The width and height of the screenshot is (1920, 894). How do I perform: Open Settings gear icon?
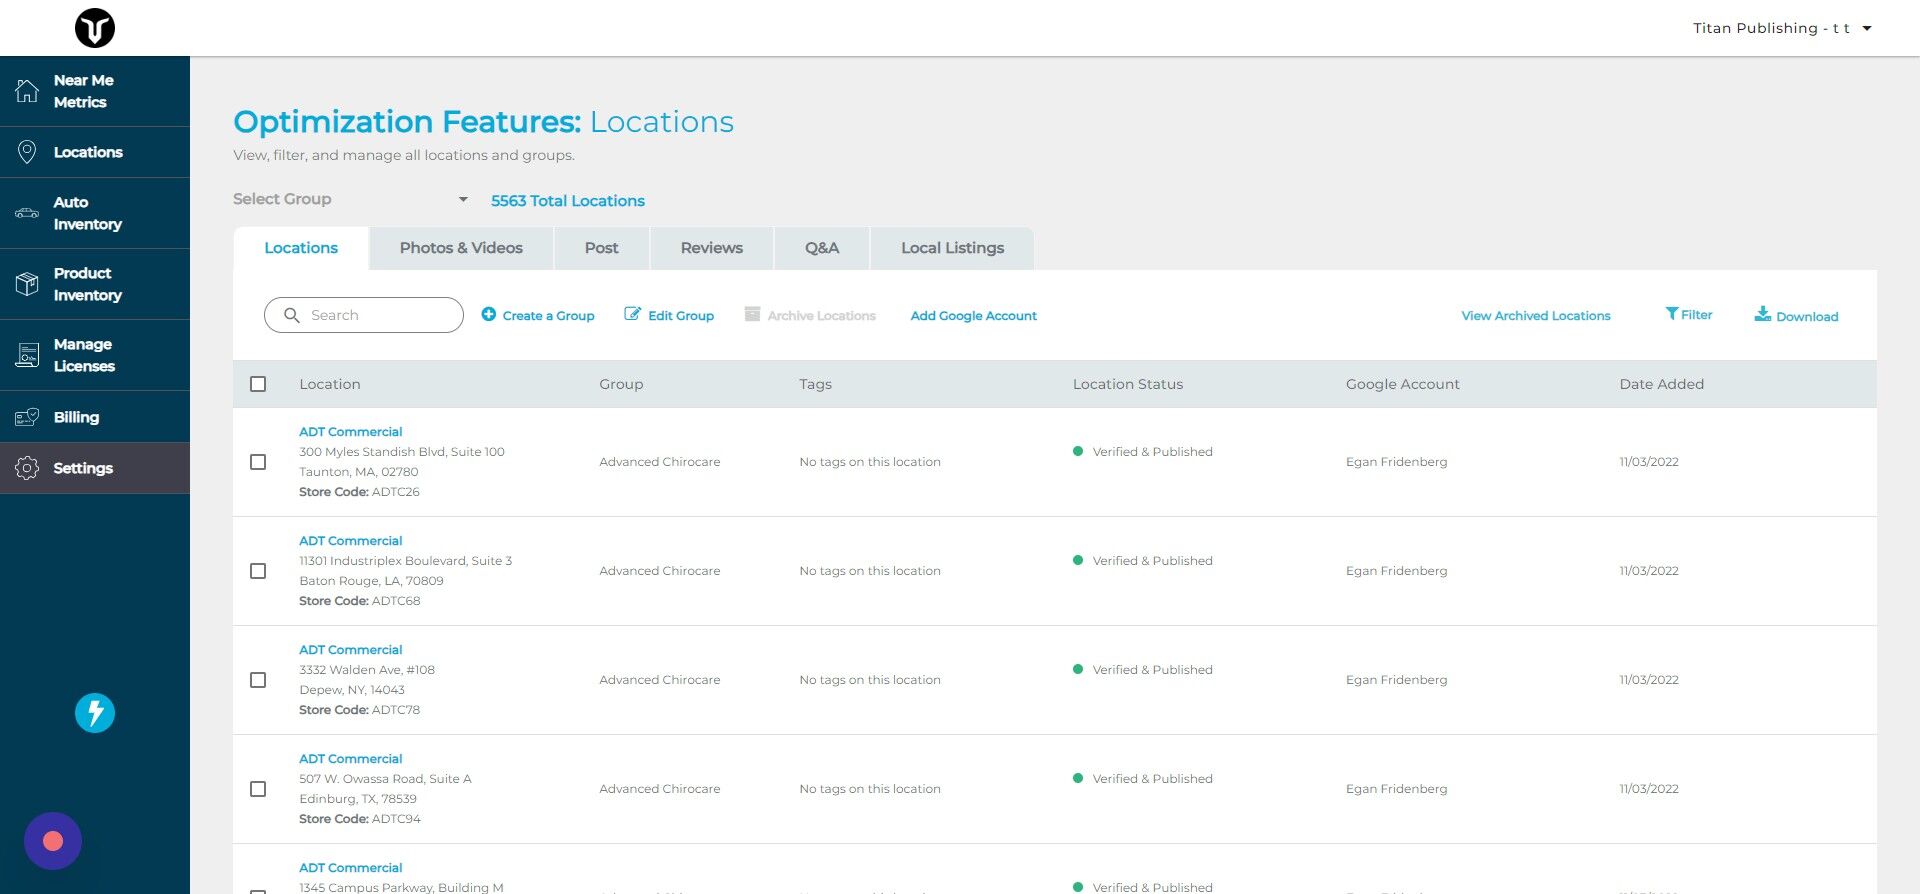(x=27, y=468)
